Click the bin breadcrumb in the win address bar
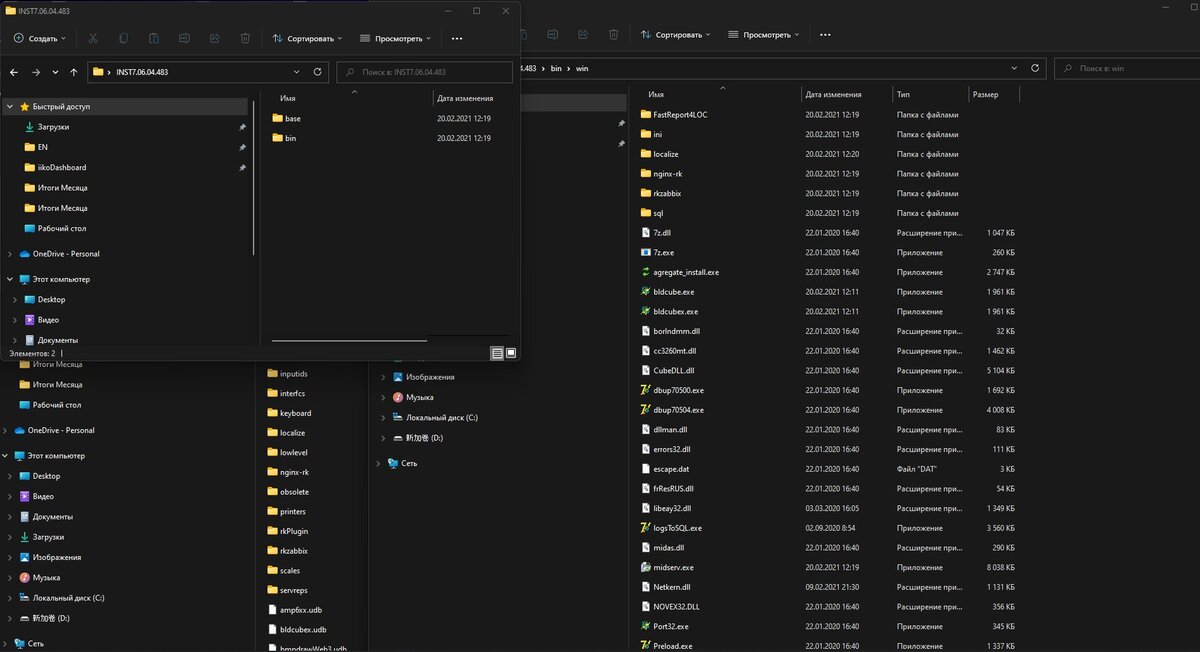 pos(556,68)
